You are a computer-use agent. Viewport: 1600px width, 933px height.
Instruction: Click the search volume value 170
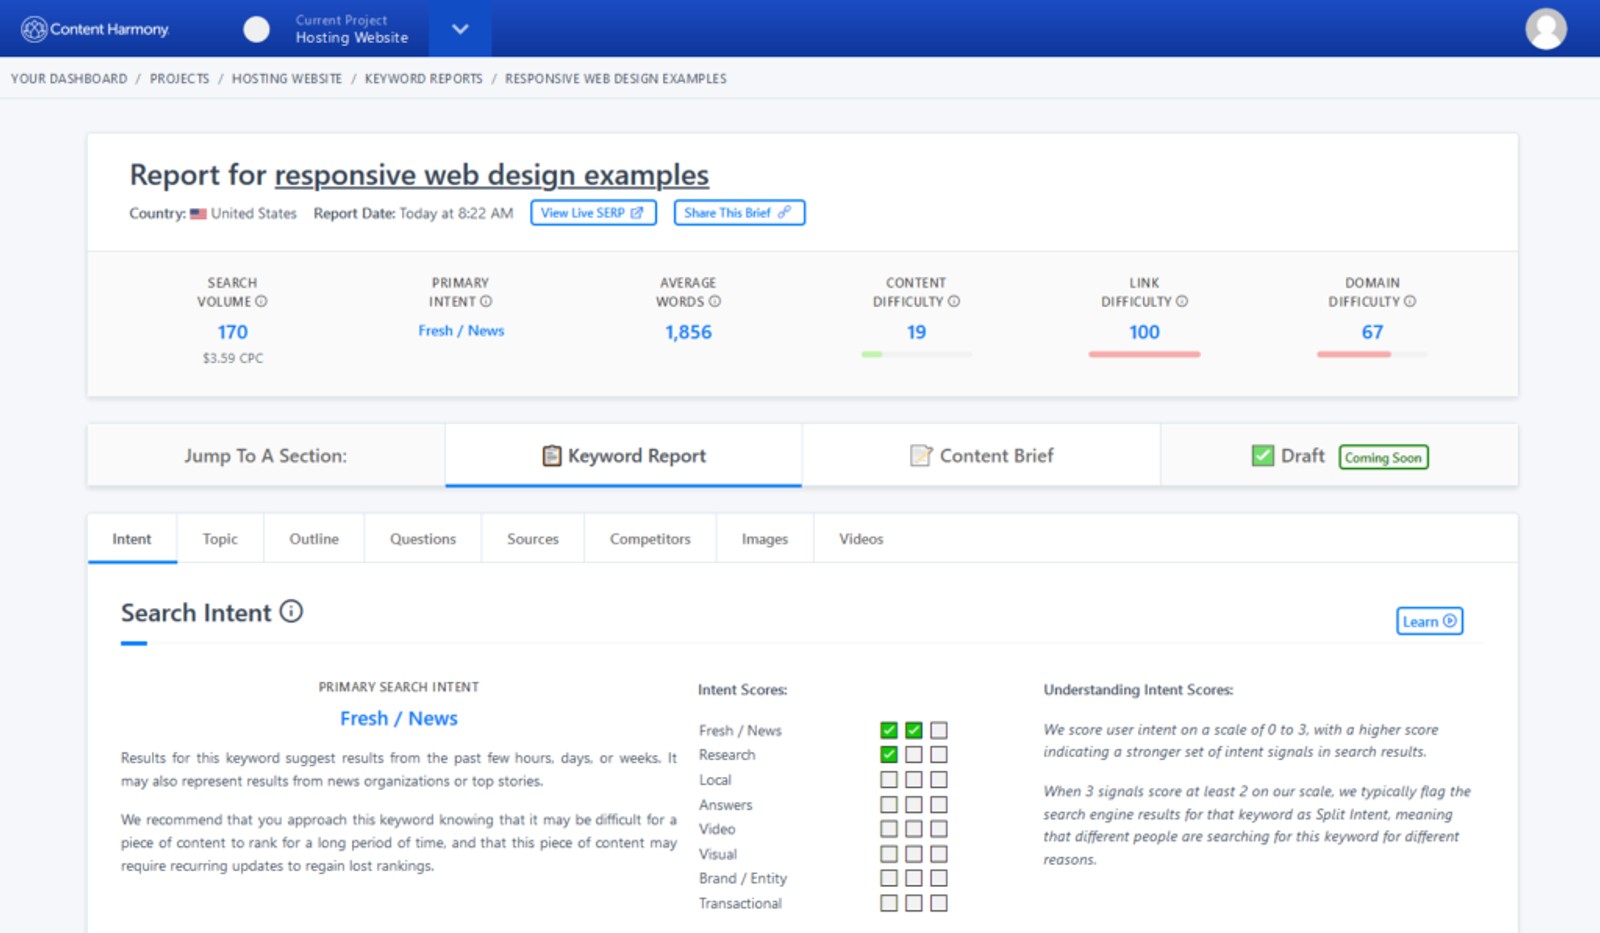[233, 332]
